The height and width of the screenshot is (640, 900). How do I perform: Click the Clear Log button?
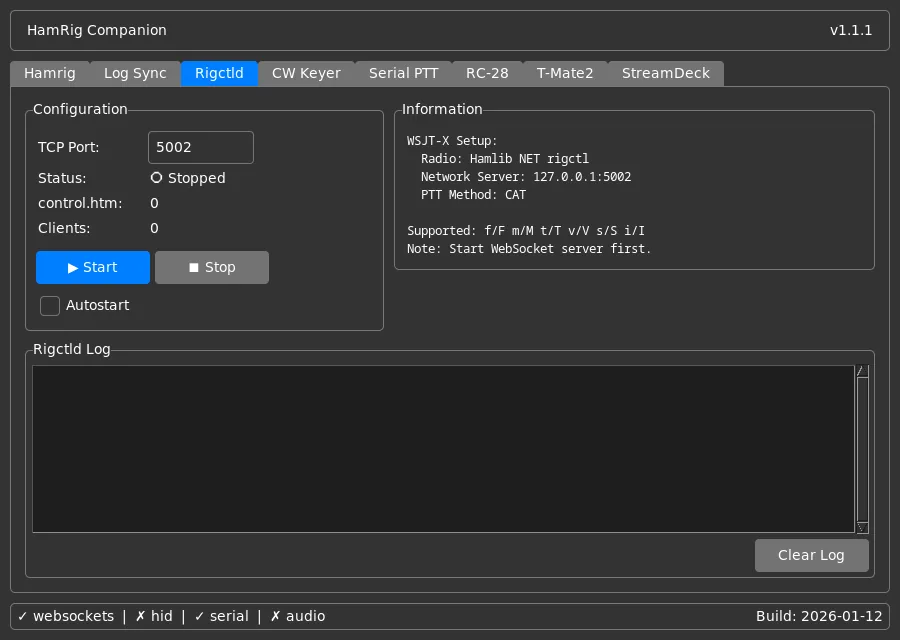[812, 556]
